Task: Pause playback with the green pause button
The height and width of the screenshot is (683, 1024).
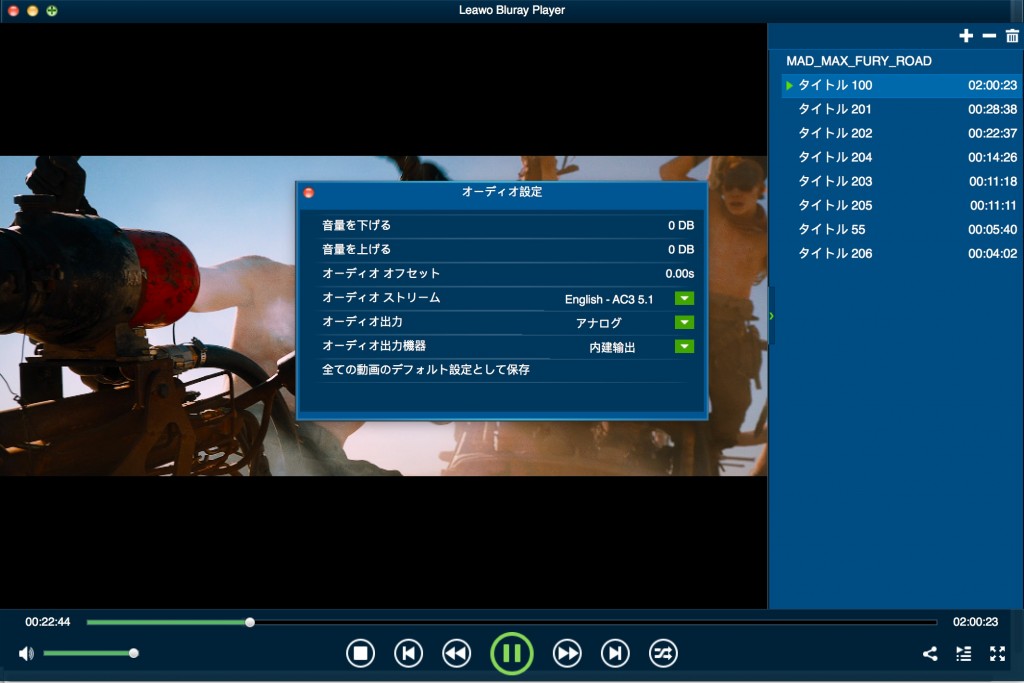Action: [512, 653]
